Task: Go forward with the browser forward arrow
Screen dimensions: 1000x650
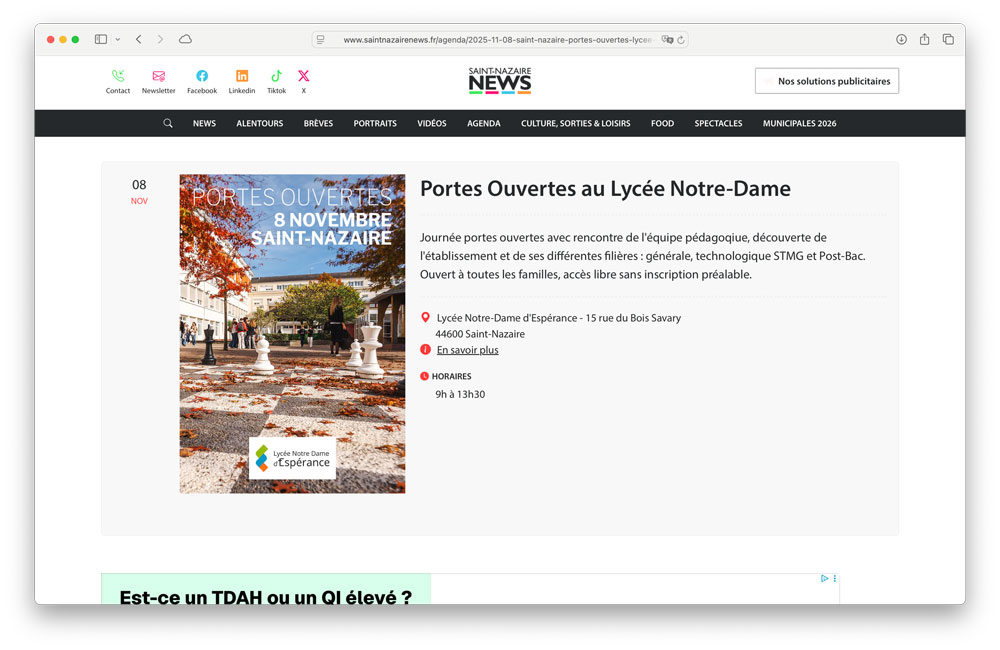Action: [x=160, y=39]
